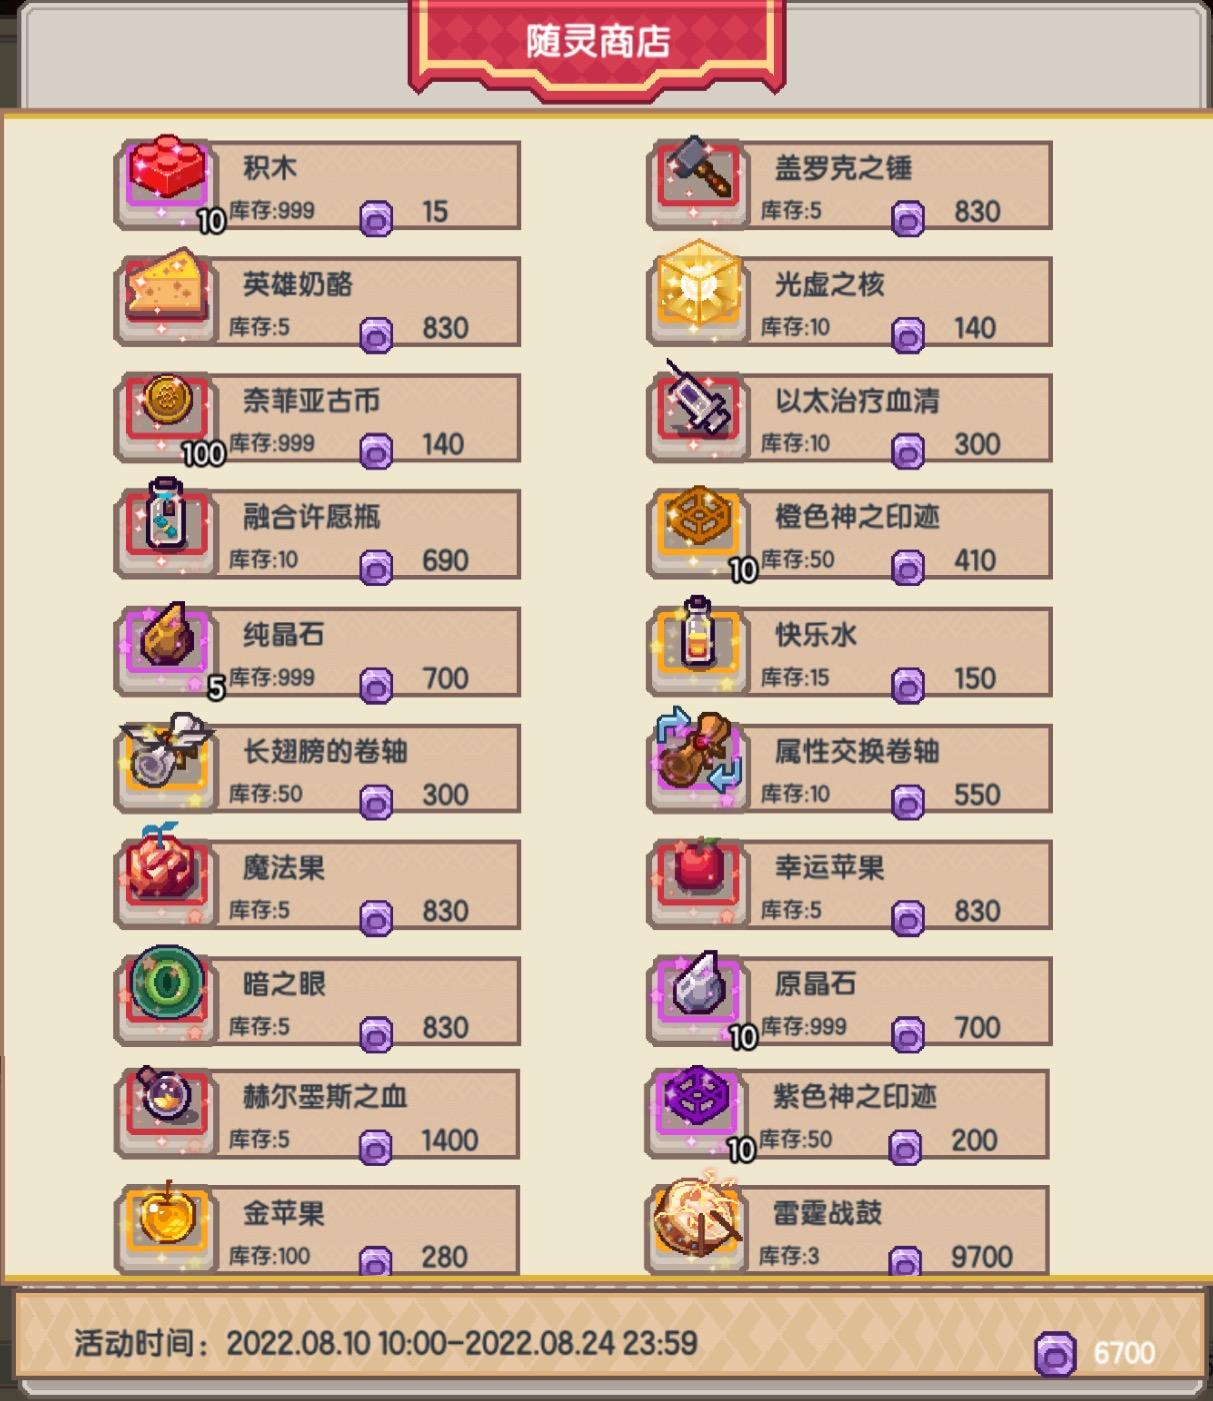Viewport: 1213px width, 1401px height.
Task: Select the 融合许愿瓶 bottle icon
Action: point(166,518)
